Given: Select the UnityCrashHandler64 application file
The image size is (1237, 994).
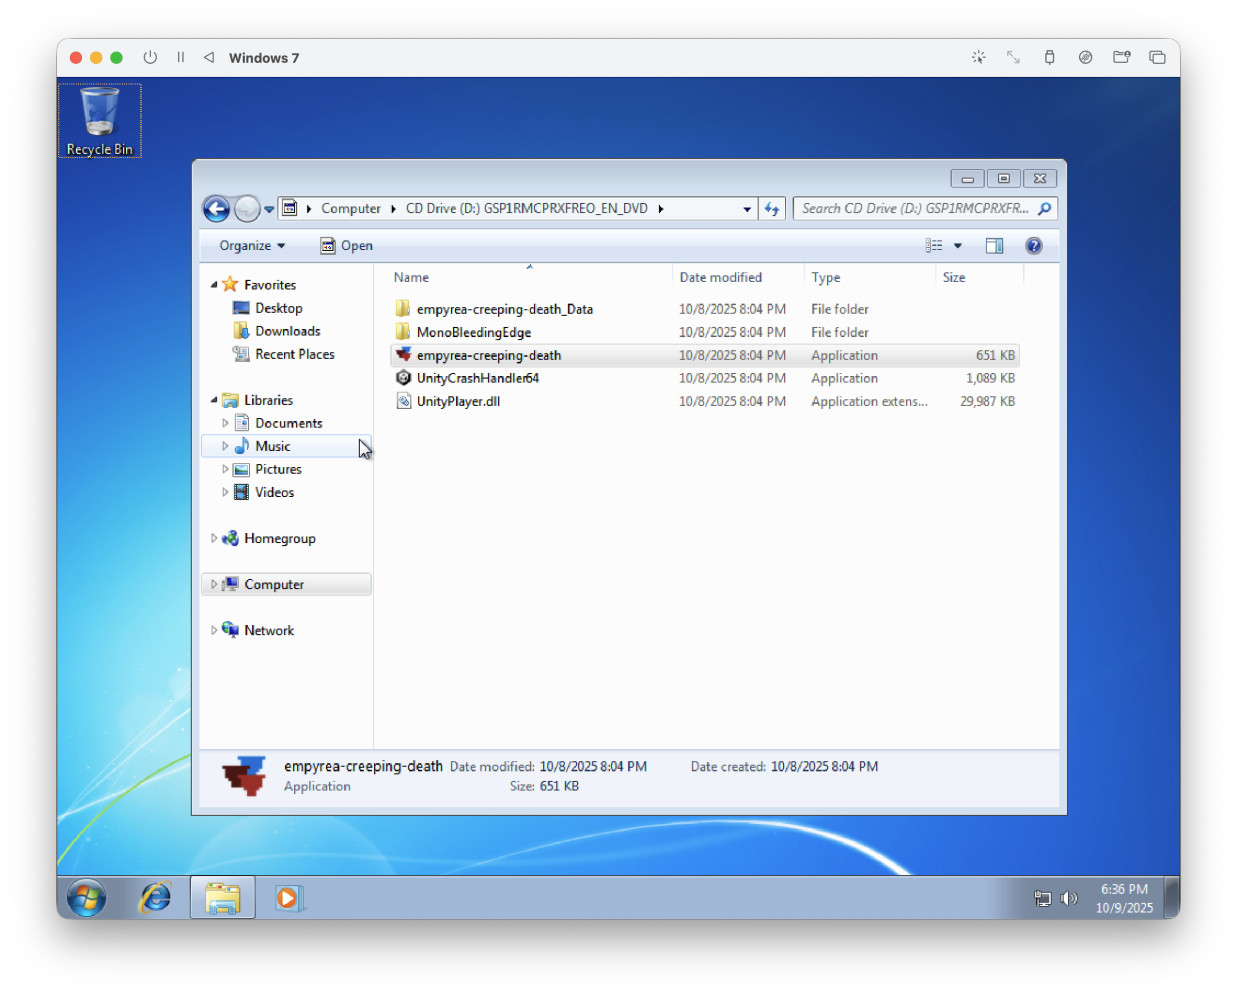Looking at the screenshot, I should [477, 378].
